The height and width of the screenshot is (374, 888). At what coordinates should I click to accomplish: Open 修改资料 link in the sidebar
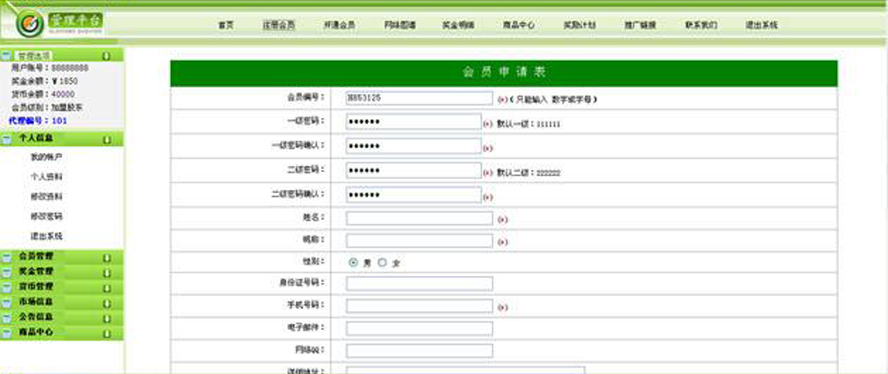point(46,197)
